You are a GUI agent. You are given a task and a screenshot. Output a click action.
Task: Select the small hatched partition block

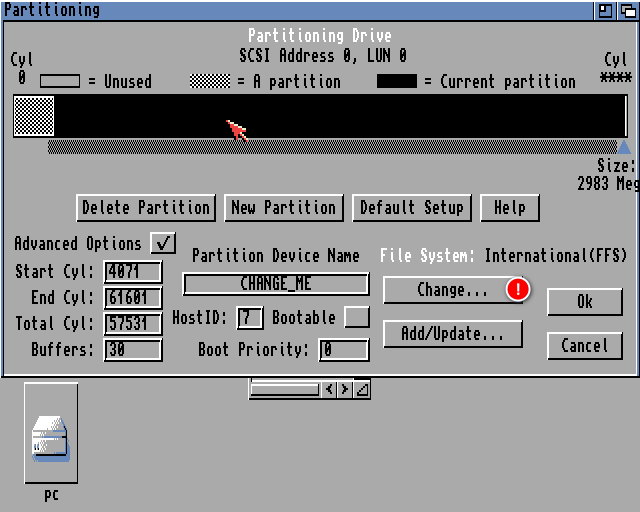[34, 116]
